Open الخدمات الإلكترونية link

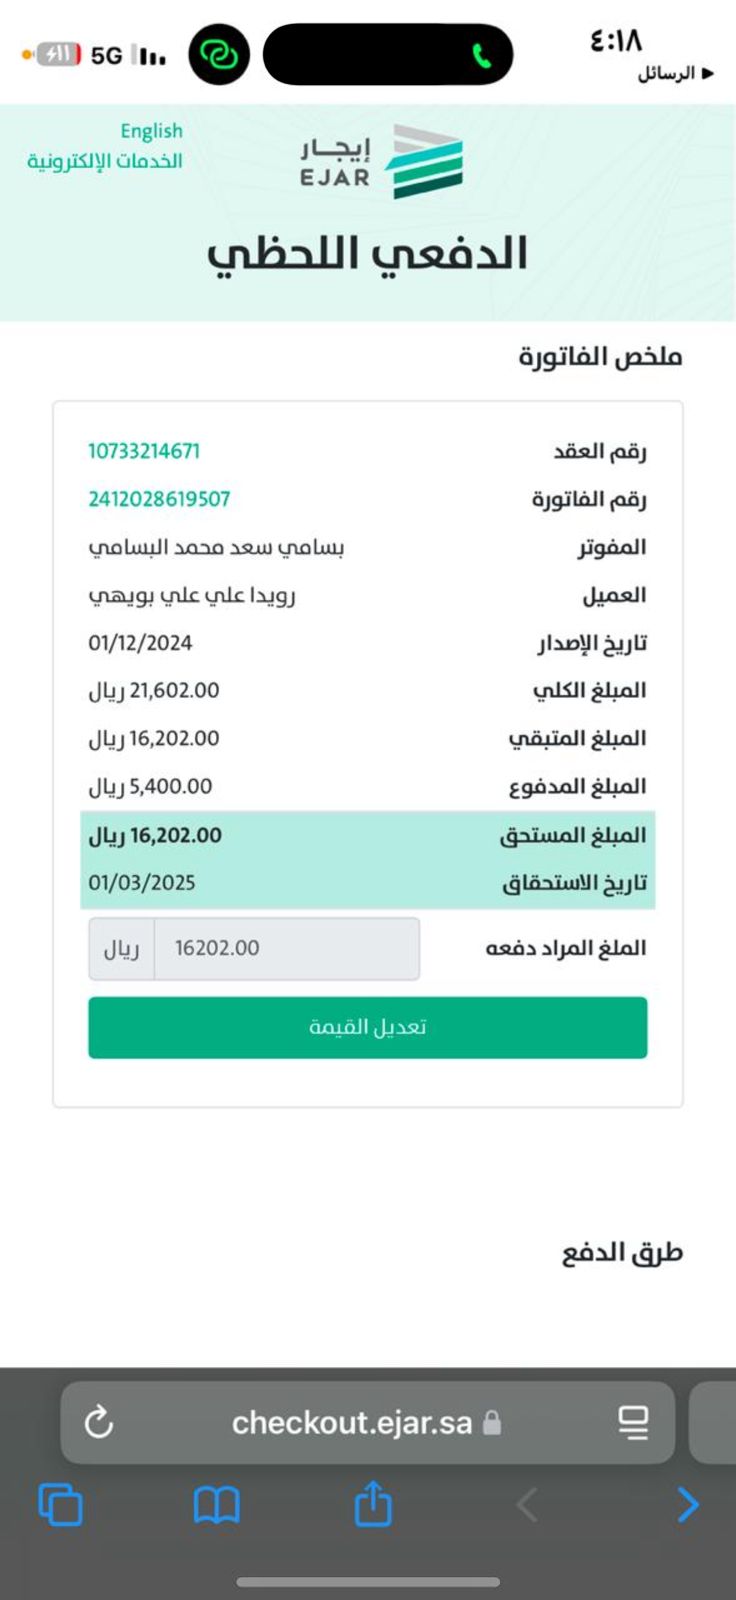click(105, 161)
